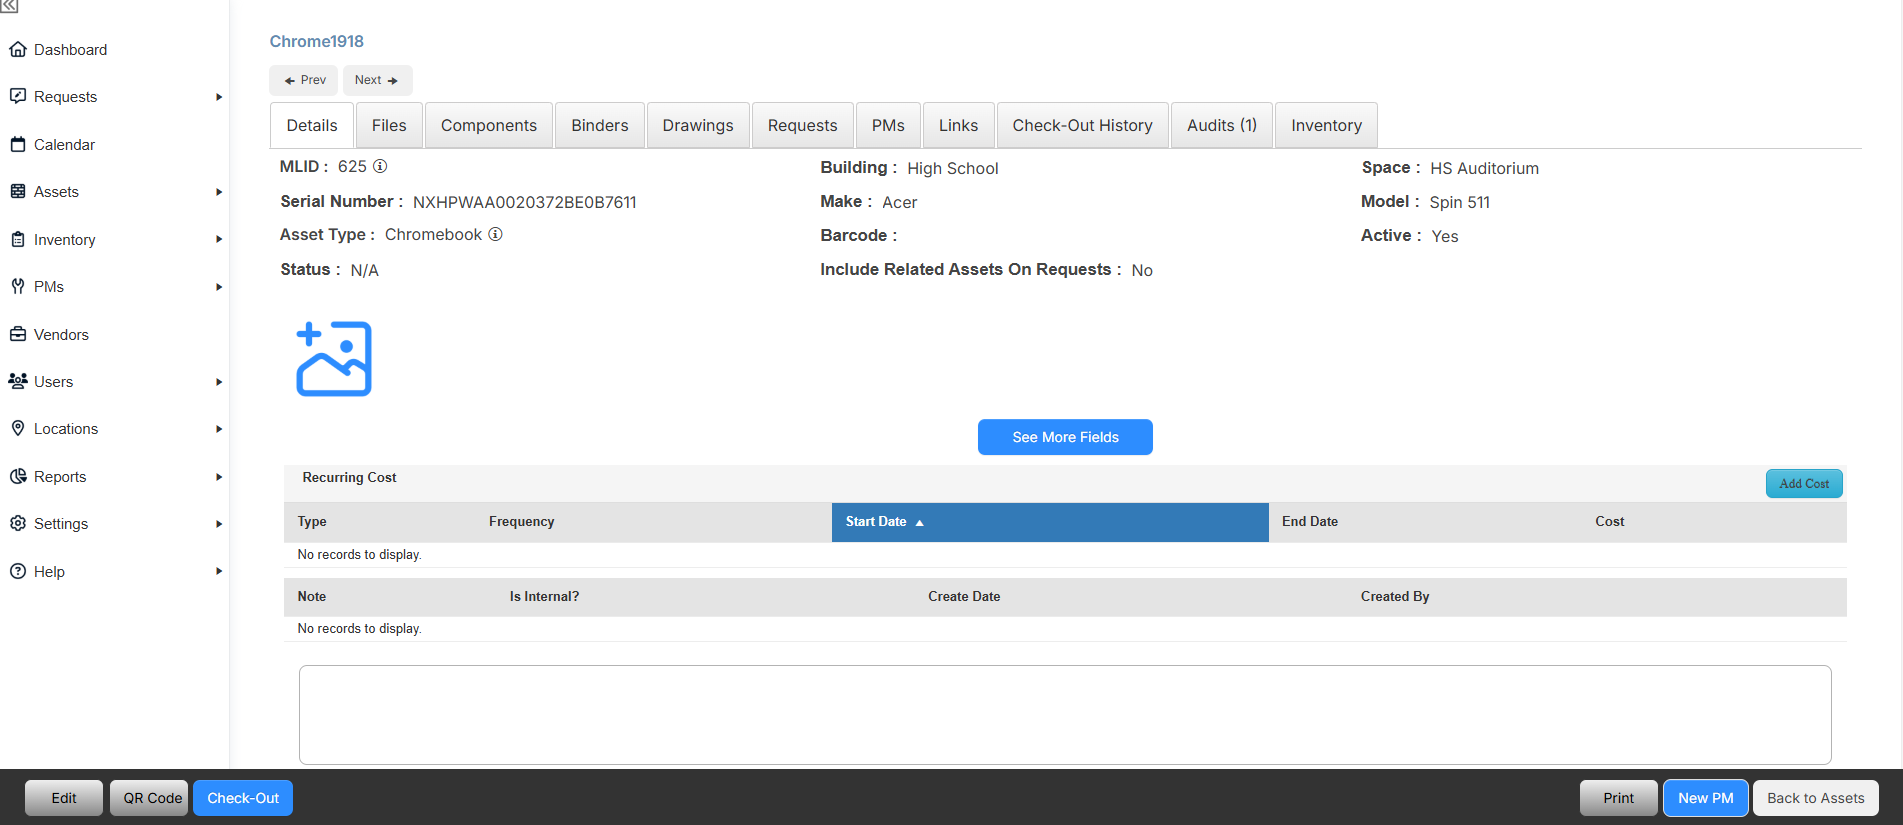This screenshot has height=825, width=1903.
Task: Print the asset details
Action: (1618, 798)
